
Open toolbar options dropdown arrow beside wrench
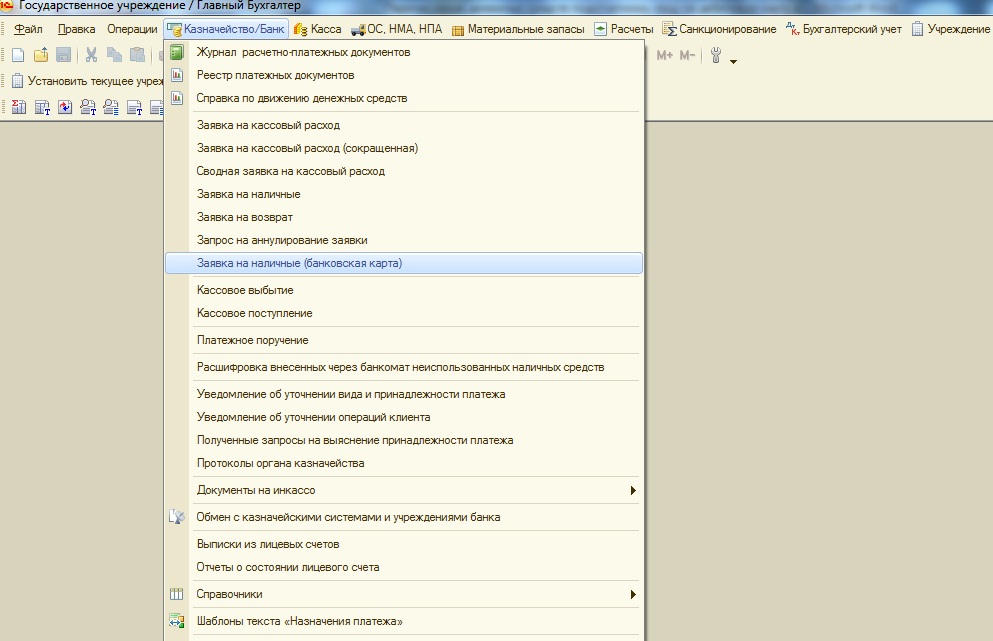pyautogui.click(x=734, y=62)
